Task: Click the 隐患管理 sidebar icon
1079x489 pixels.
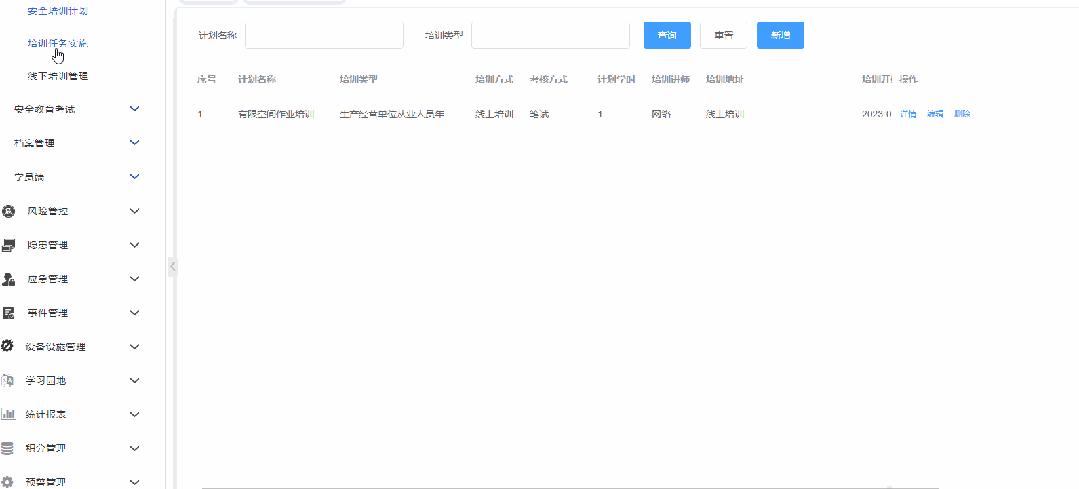Action: [x=8, y=245]
